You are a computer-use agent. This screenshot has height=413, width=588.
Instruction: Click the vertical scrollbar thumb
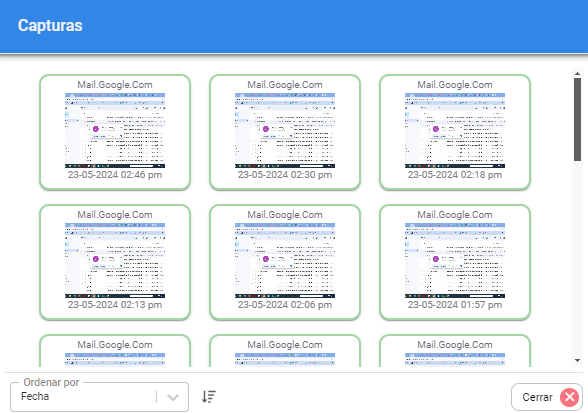coord(578,120)
